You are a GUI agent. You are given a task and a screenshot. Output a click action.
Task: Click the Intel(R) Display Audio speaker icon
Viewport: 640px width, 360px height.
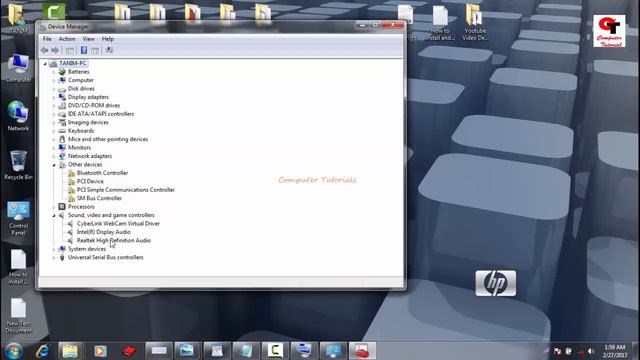point(70,232)
